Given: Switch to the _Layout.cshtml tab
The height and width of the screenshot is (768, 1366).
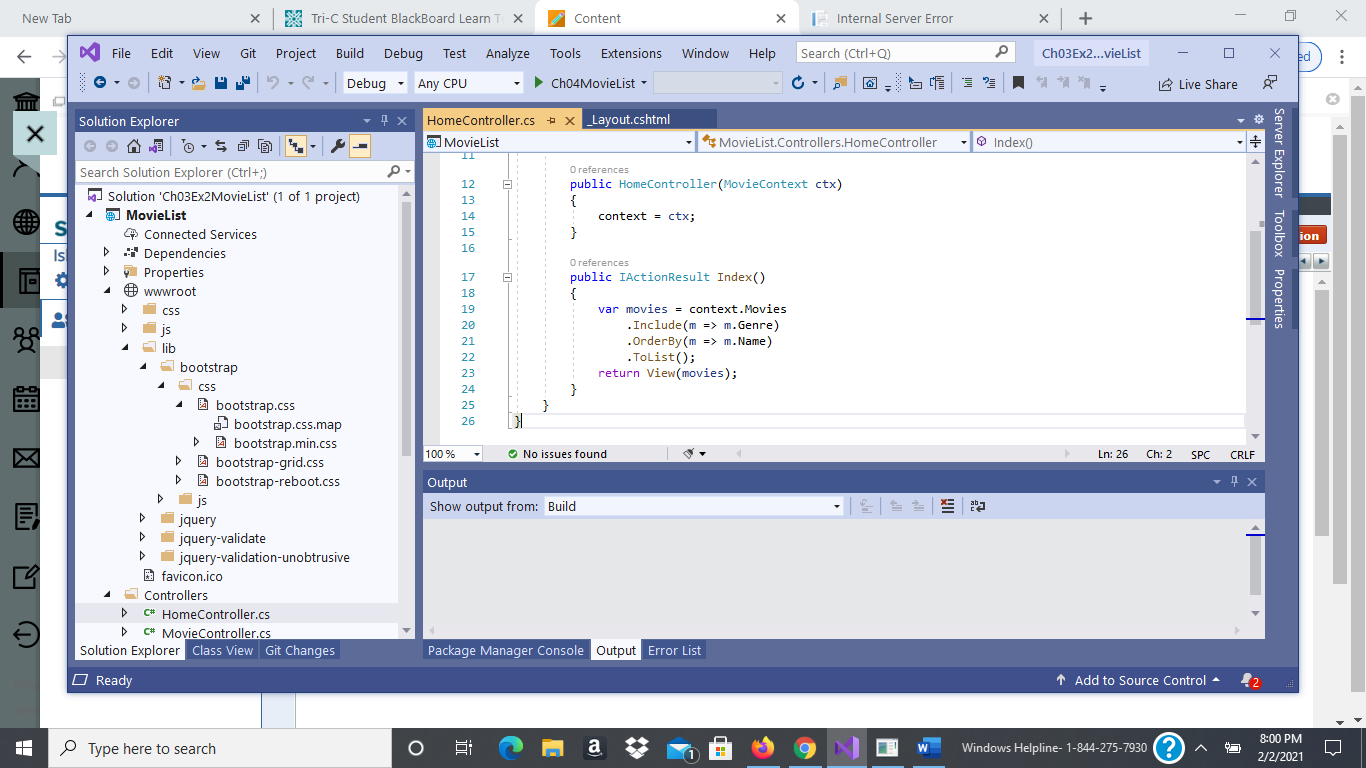Looking at the screenshot, I should tap(629, 120).
